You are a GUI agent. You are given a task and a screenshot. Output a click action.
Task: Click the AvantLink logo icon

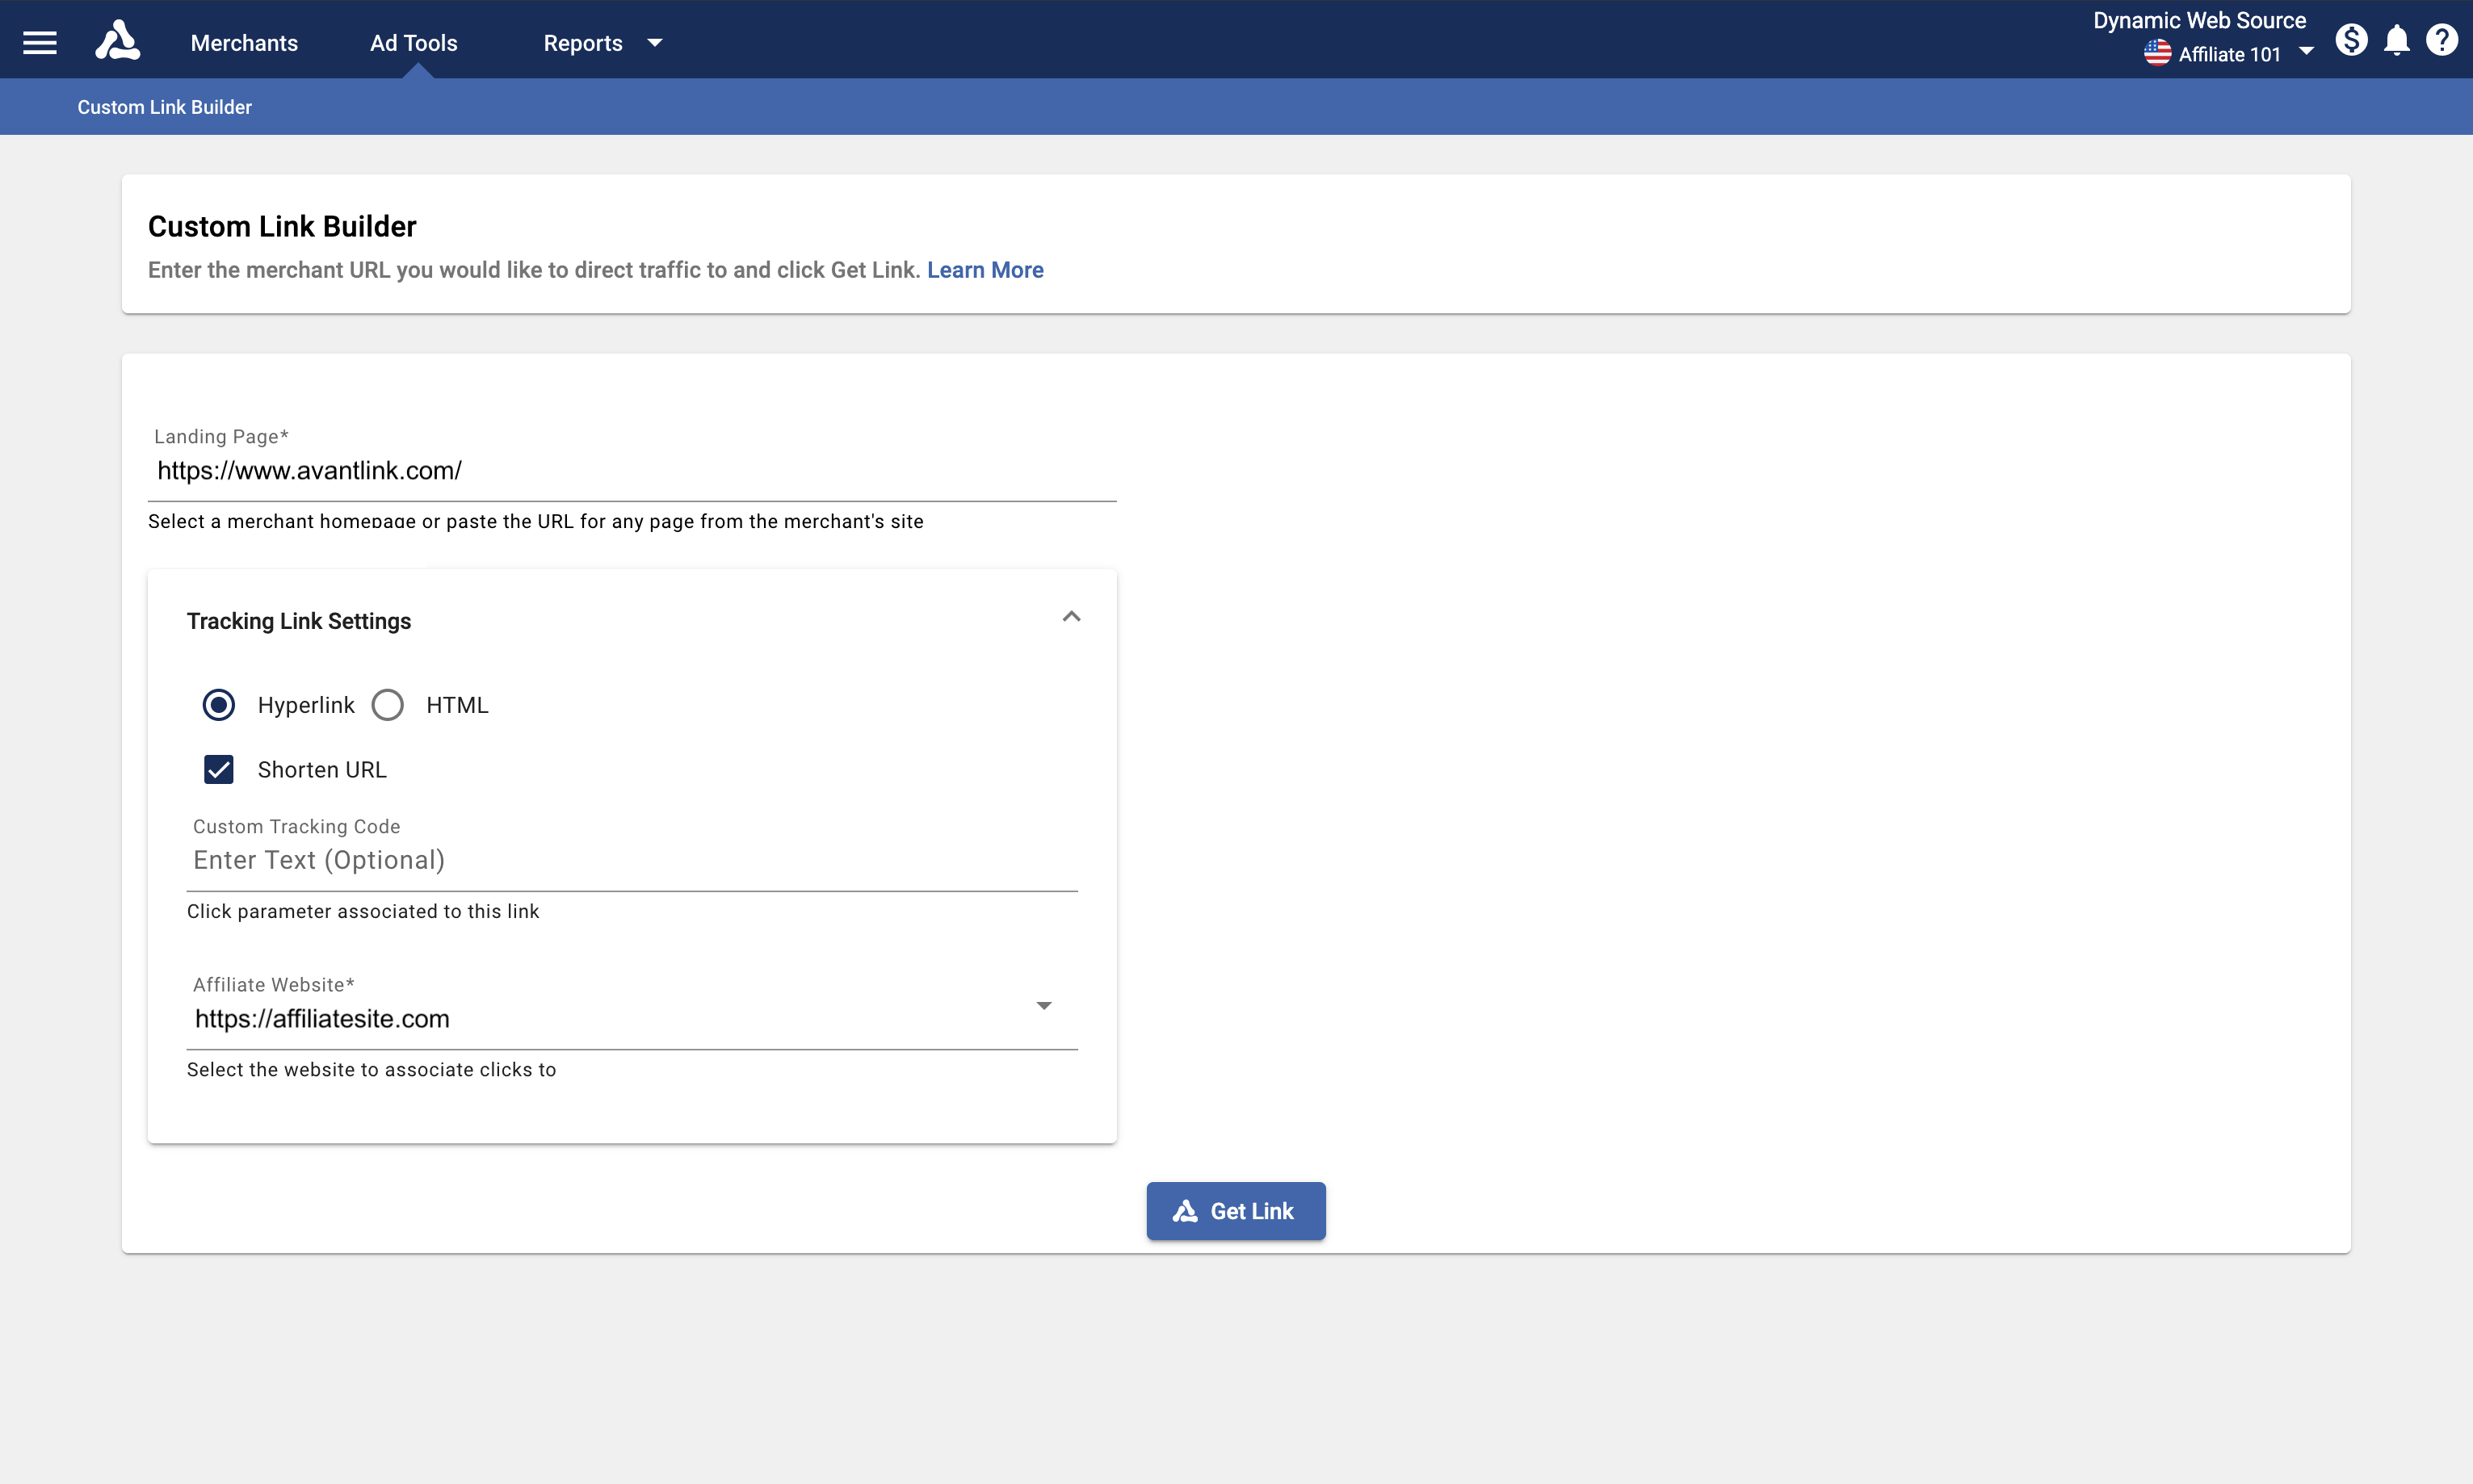coord(117,41)
